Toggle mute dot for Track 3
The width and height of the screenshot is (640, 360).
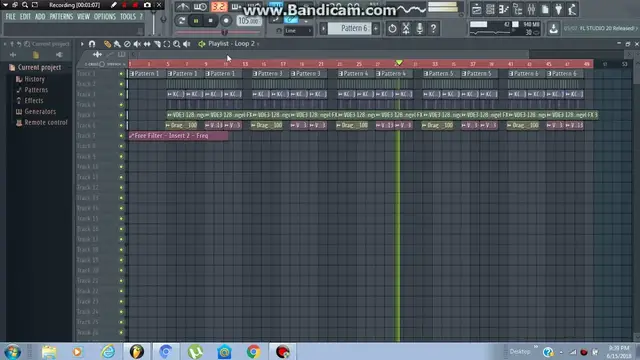pyautogui.click(x=121, y=94)
